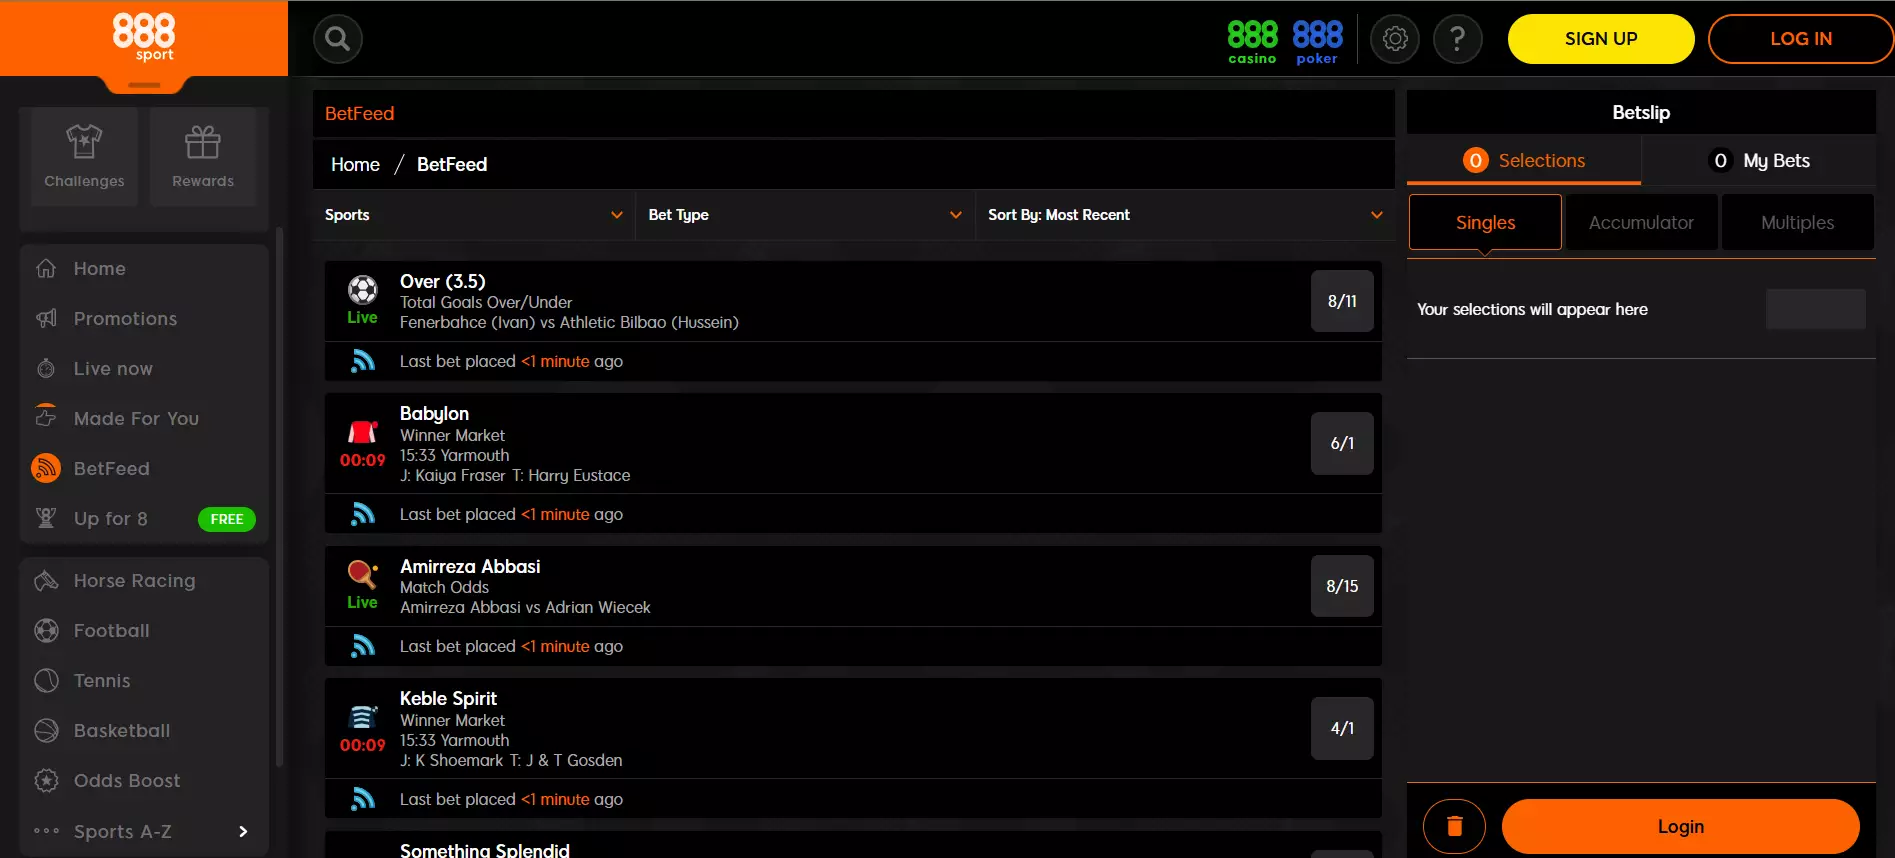Select the Accumulator tab
This screenshot has width=1895, height=858.
(1641, 223)
